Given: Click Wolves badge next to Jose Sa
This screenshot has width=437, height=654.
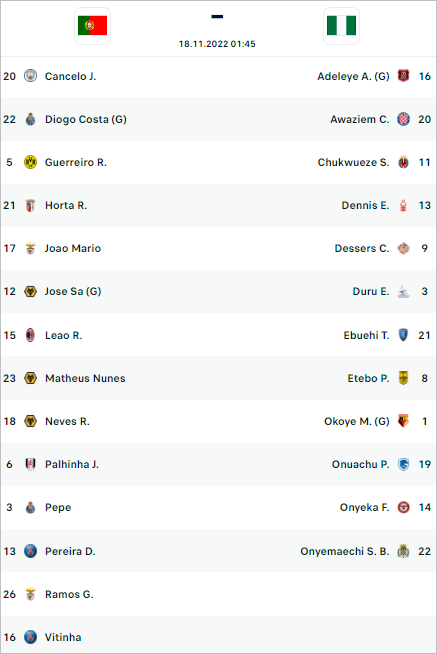Looking at the screenshot, I should click(30, 291).
